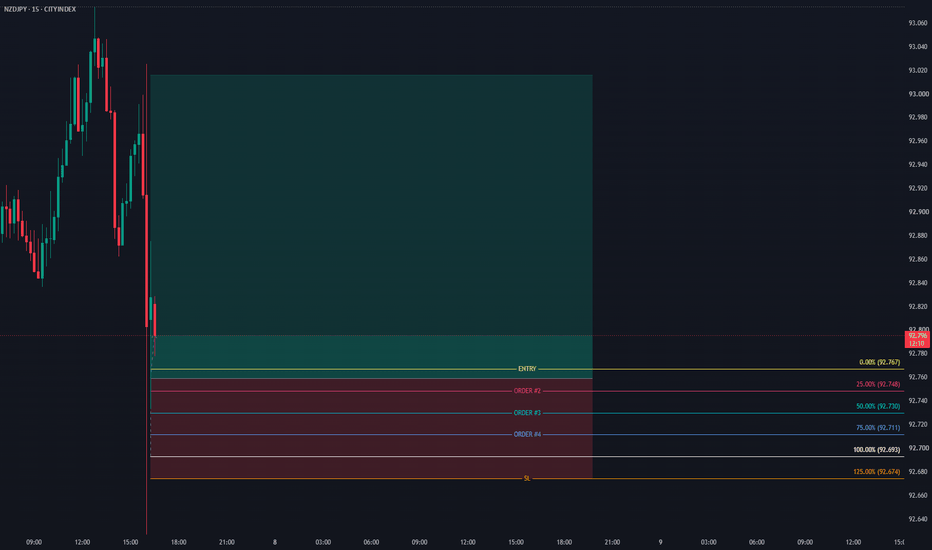The height and width of the screenshot is (550, 932).
Task: Click the 92.660 price axis label
Action: [x=918, y=496]
